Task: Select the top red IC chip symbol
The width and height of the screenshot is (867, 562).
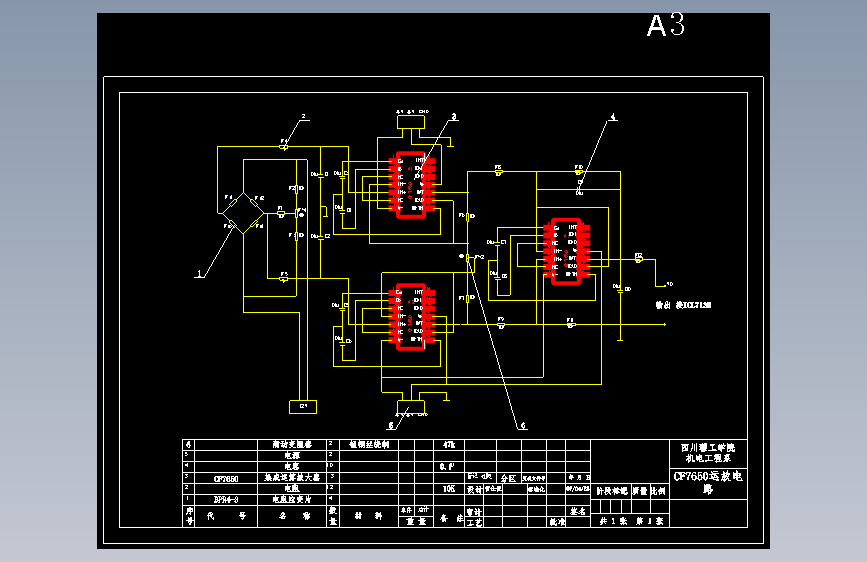Action: 412,185
